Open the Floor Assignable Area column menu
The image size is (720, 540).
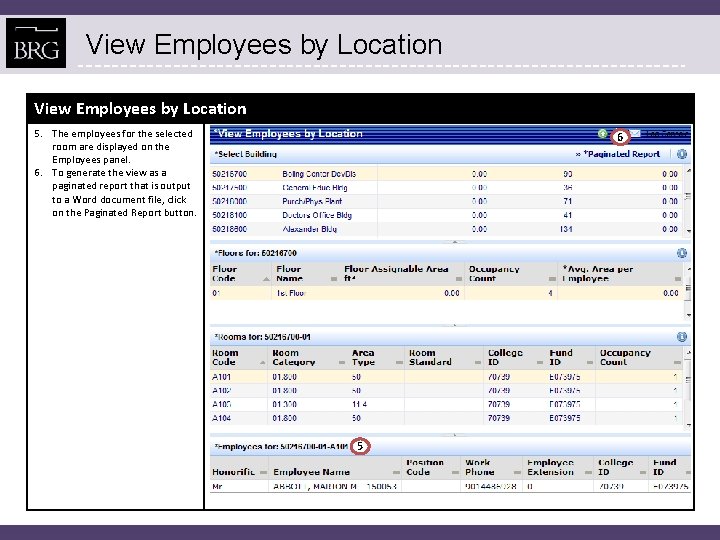459,279
